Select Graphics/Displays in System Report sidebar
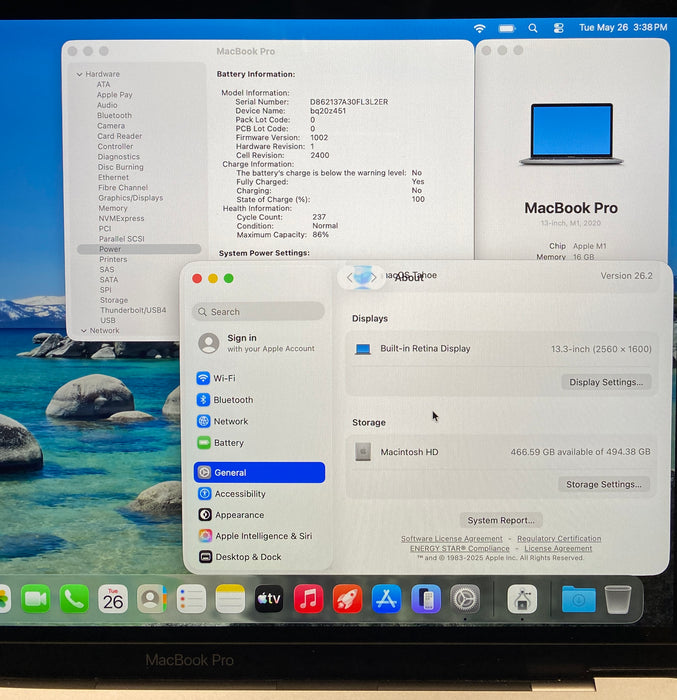This screenshot has height=700, width=677. point(130,198)
